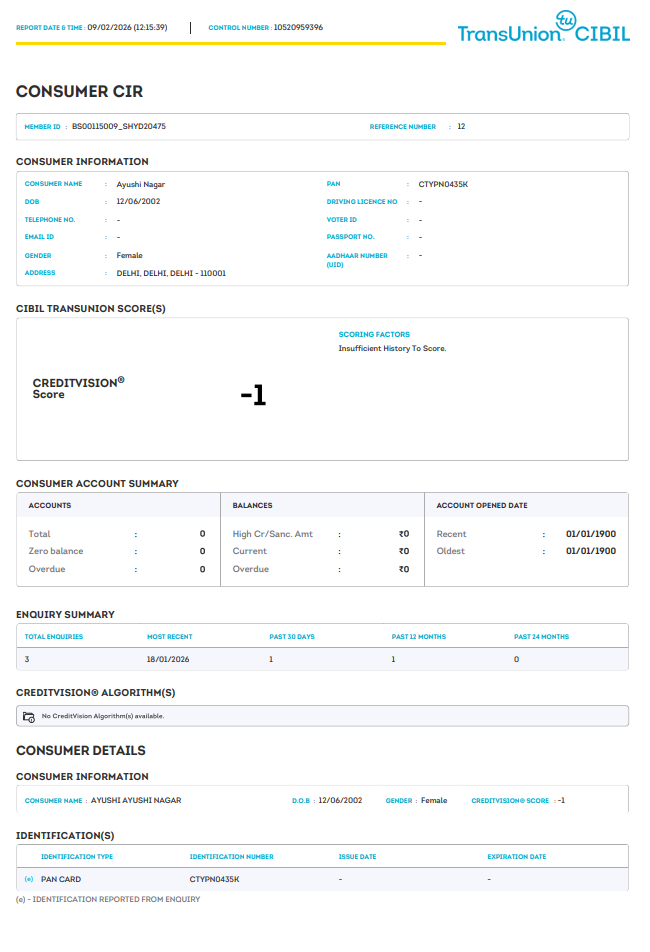650x952 pixels.
Task: Click the ENQUIRY SUMMARY heading
Action: 65,614
